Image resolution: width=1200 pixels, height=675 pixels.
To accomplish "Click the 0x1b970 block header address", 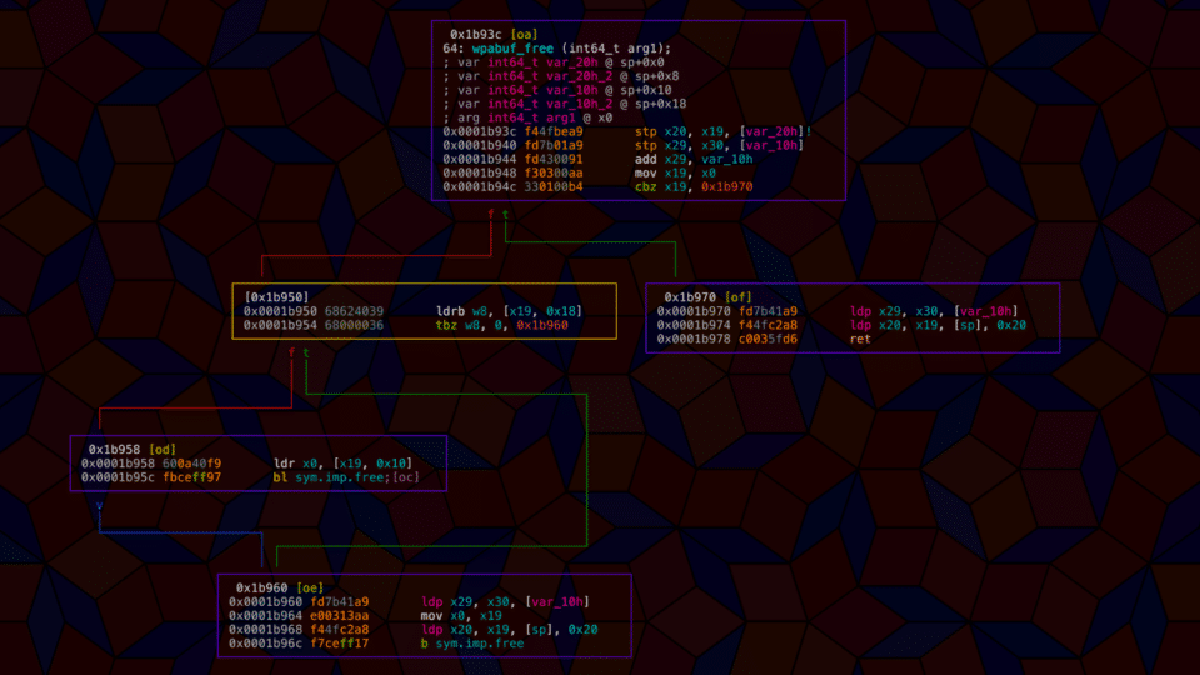I will 689,297.
